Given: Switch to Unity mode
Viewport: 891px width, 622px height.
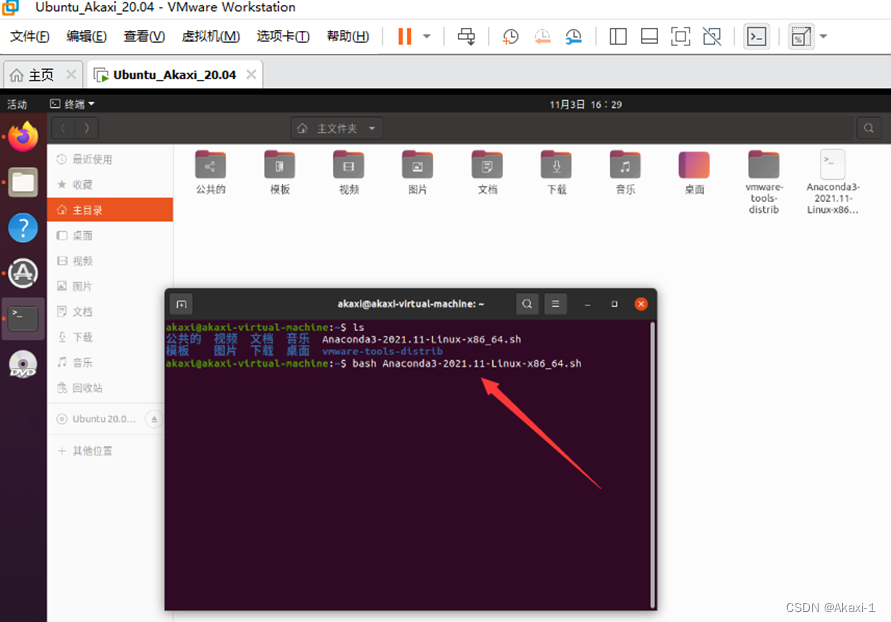Looking at the screenshot, I should (x=711, y=37).
